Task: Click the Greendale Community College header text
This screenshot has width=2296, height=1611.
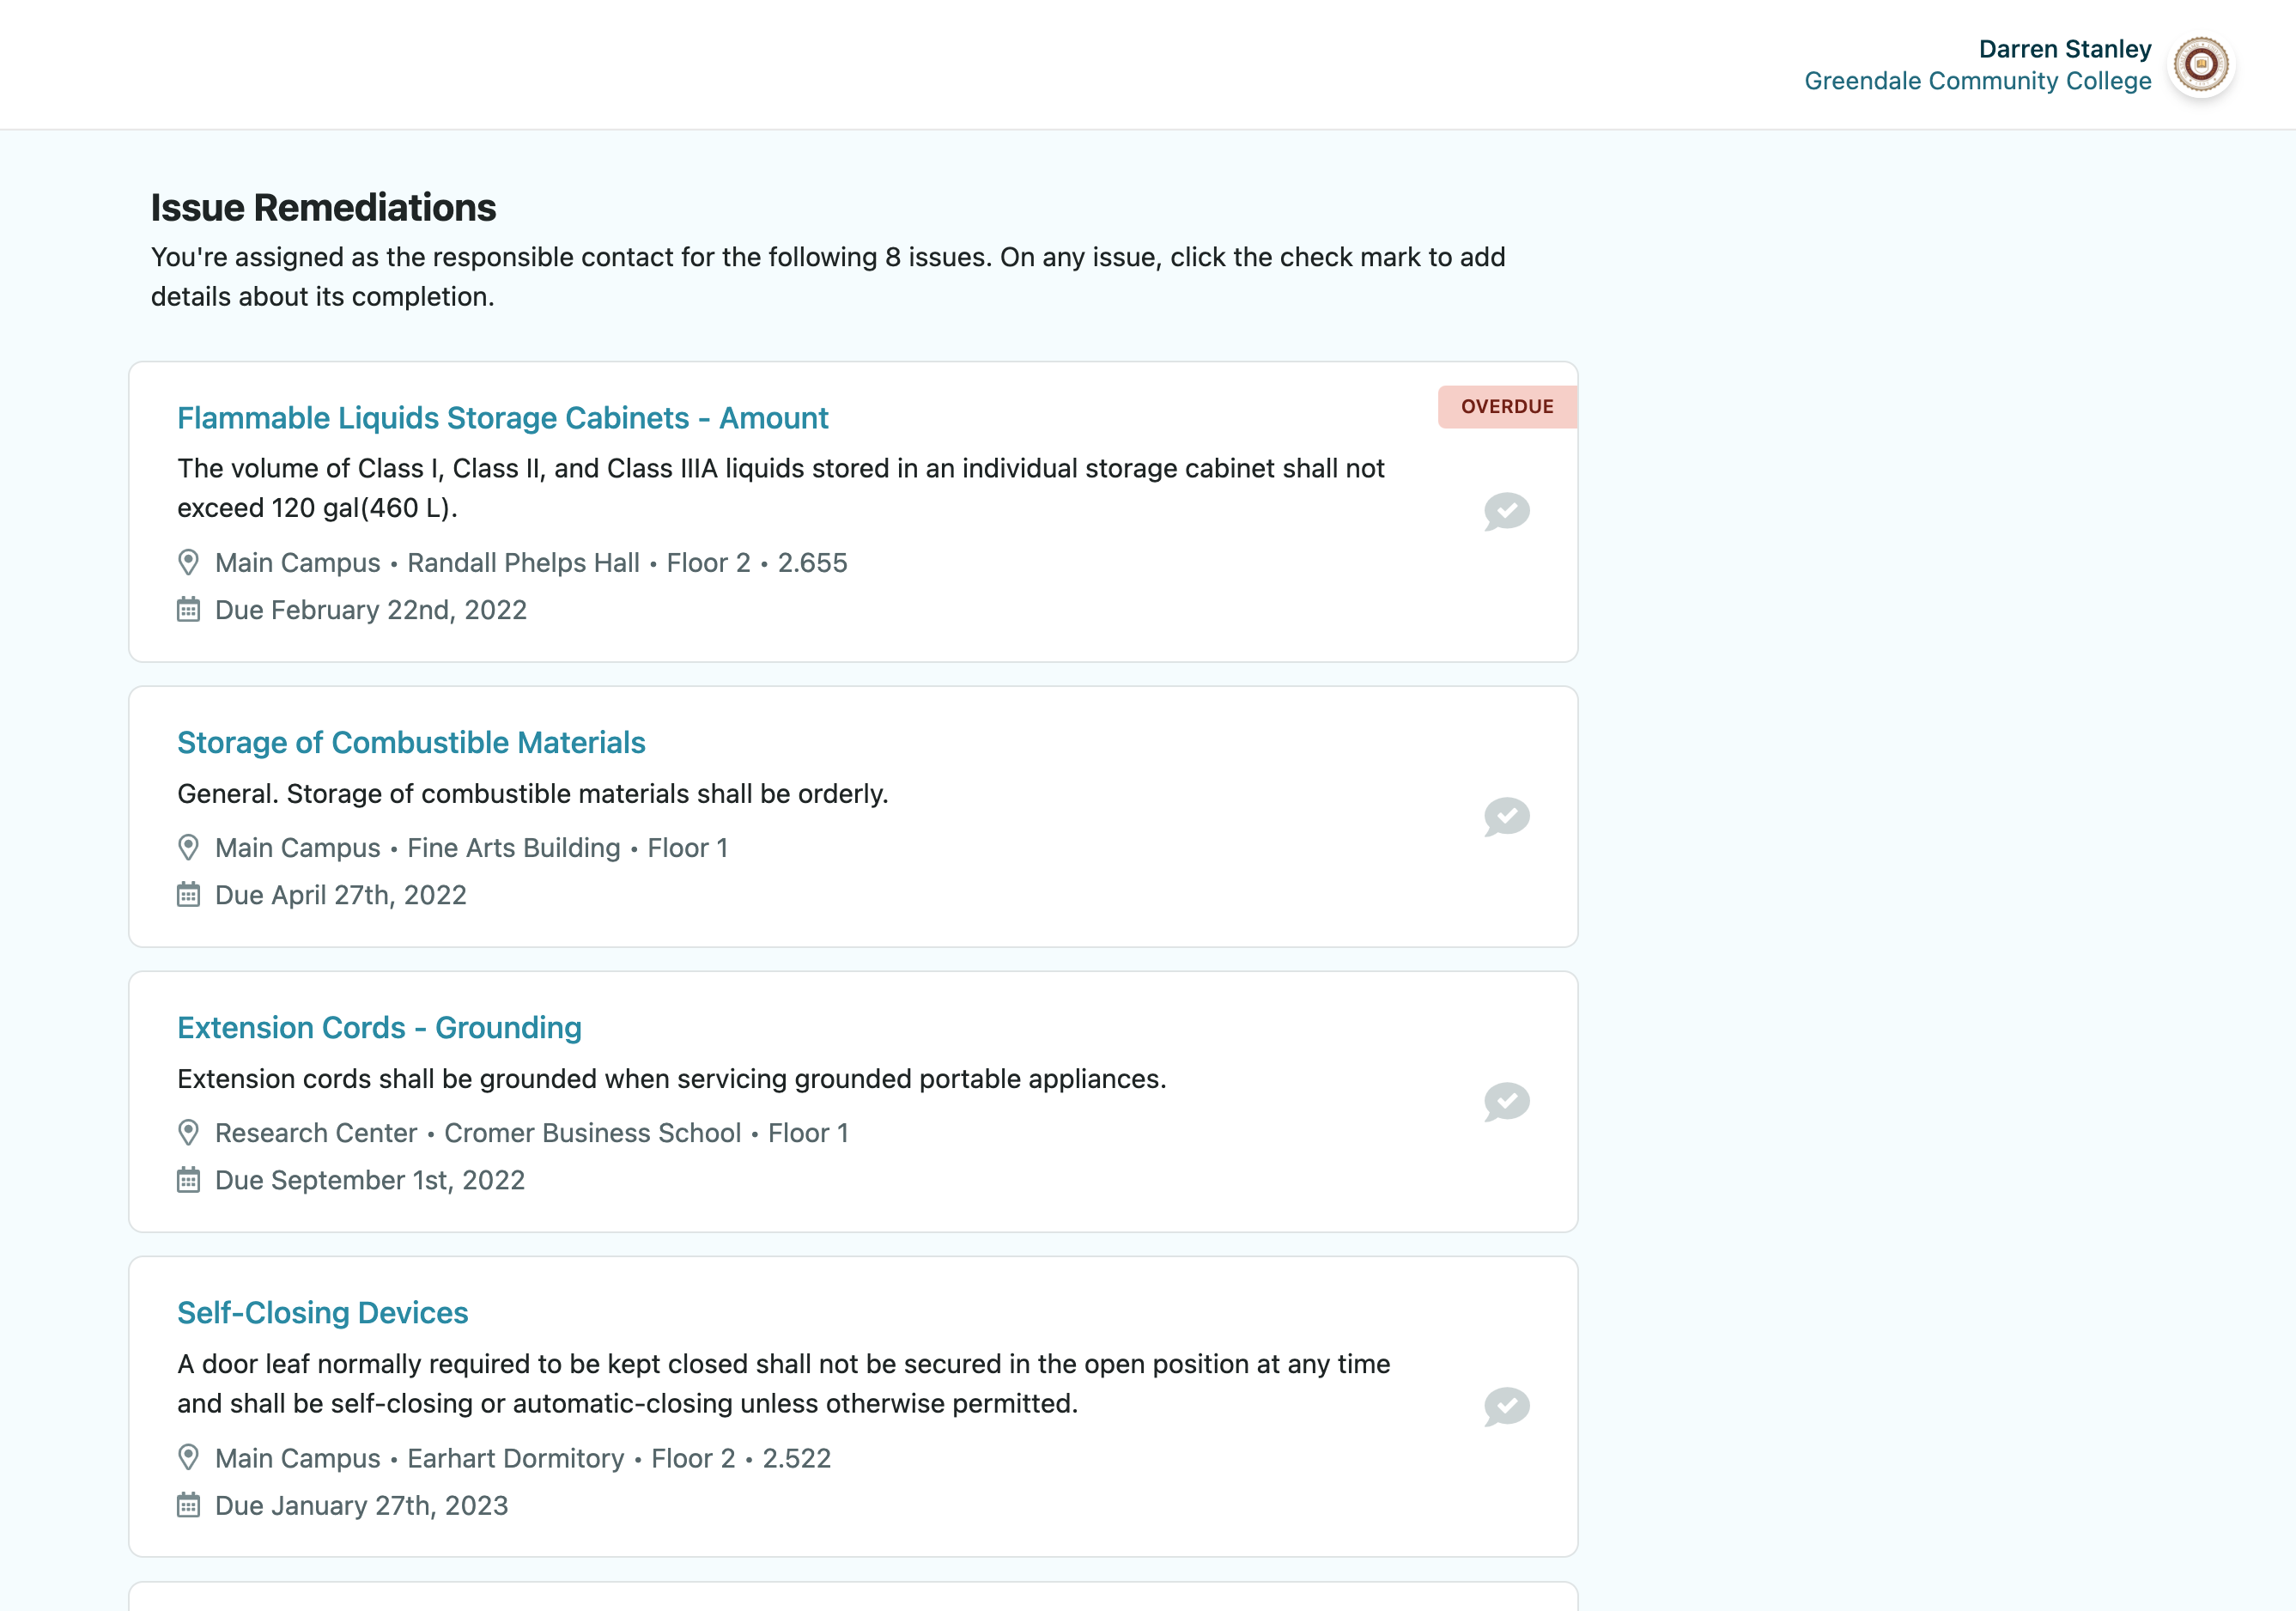Action: pos(1978,81)
